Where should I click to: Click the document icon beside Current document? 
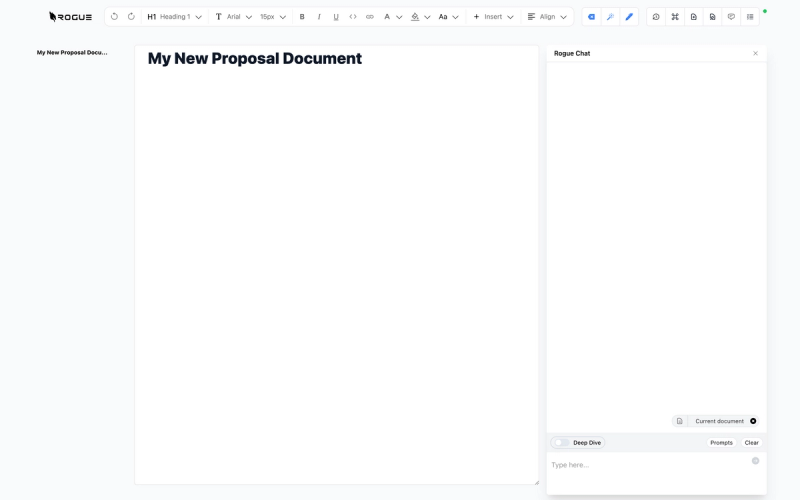click(680, 421)
